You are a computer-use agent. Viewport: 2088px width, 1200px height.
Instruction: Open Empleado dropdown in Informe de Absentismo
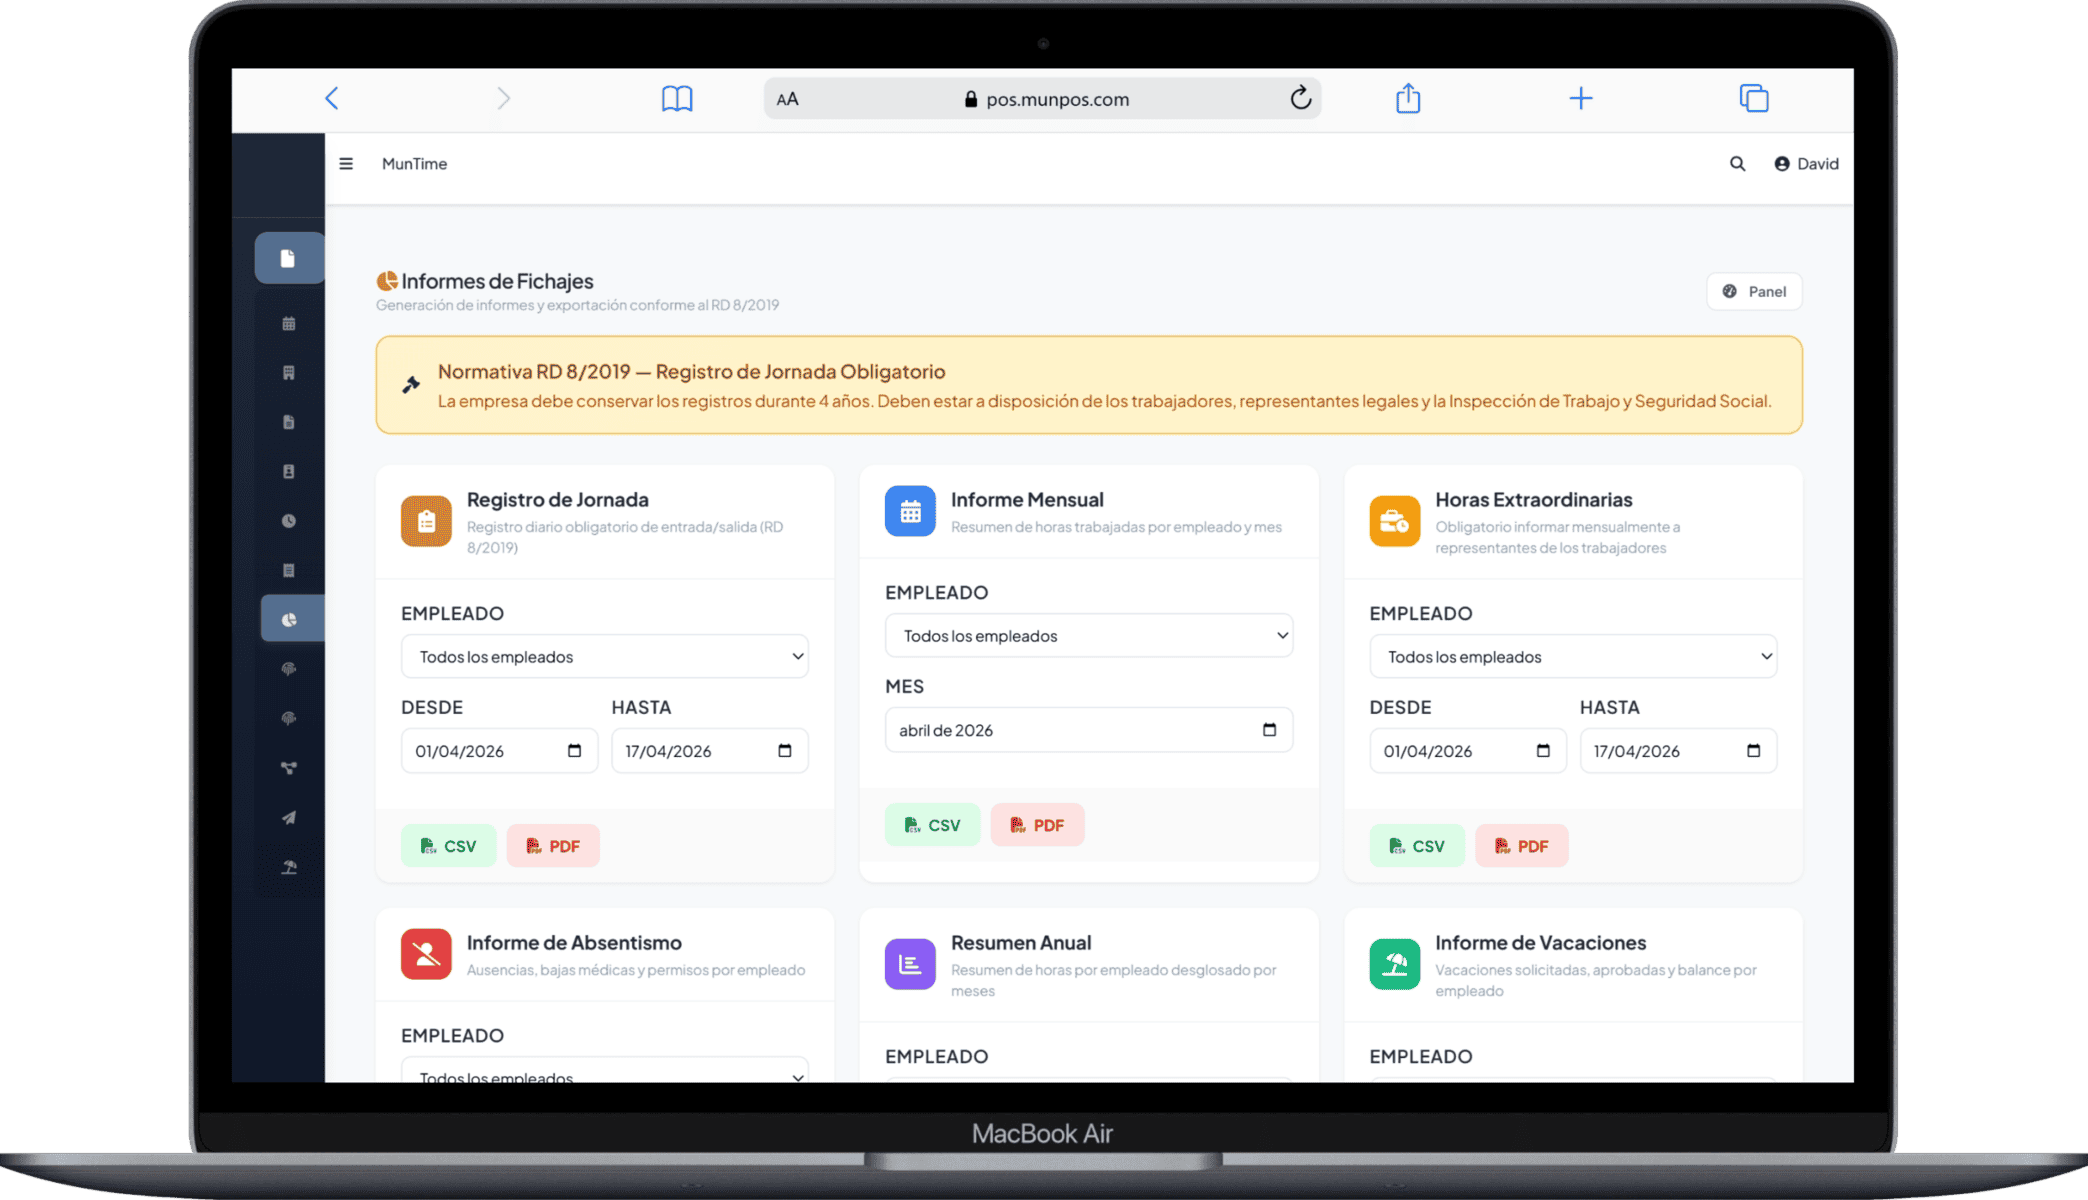point(605,1070)
